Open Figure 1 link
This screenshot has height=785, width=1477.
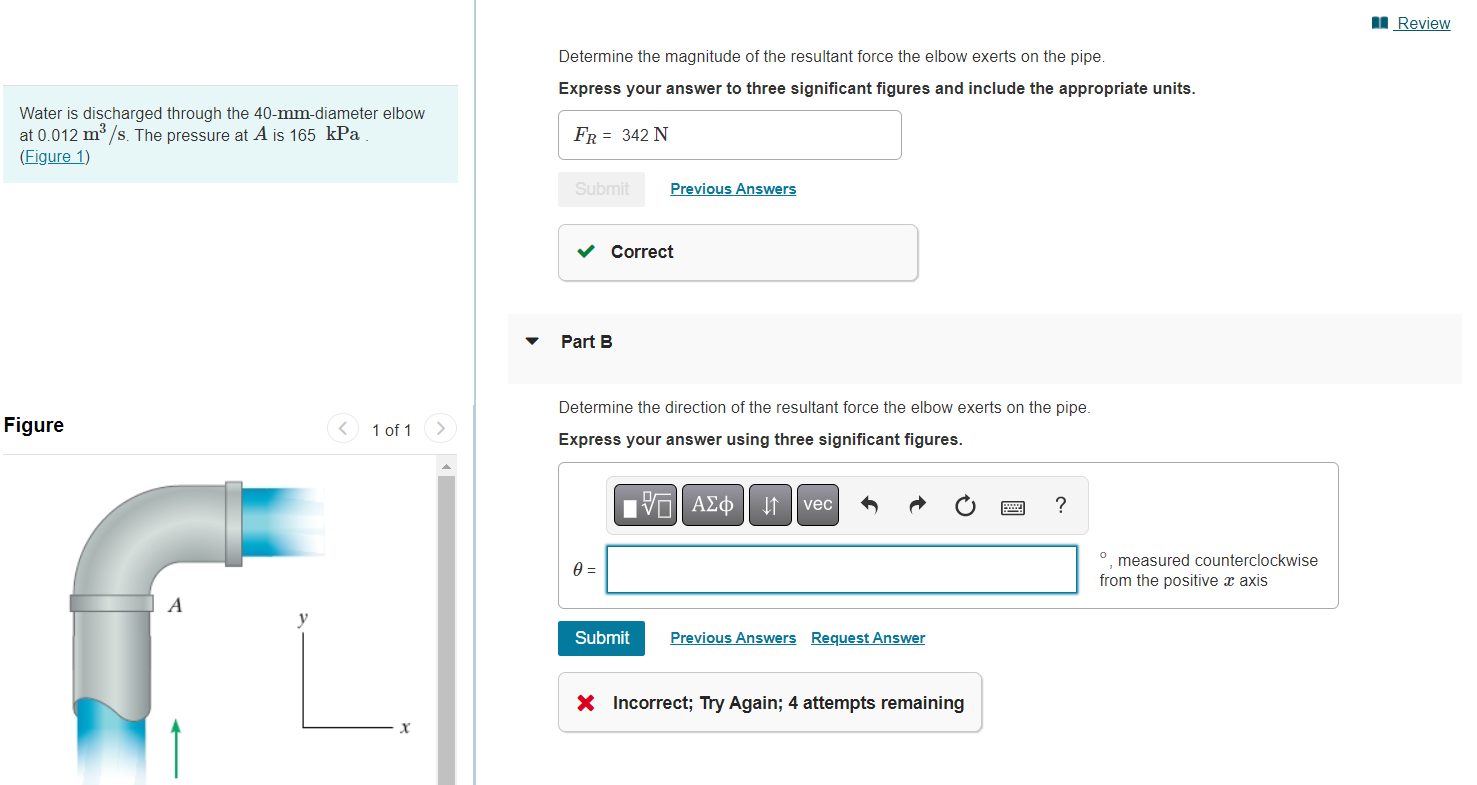pyautogui.click(x=53, y=155)
